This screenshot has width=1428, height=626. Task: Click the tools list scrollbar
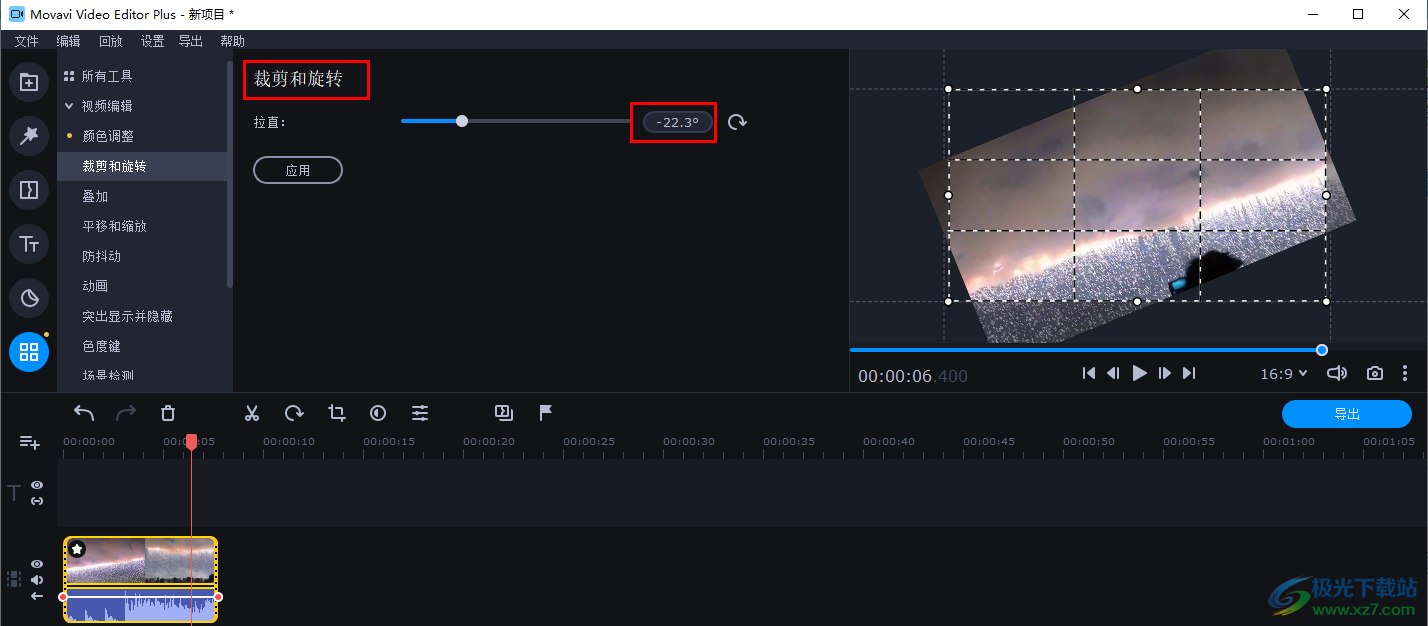(230, 175)
